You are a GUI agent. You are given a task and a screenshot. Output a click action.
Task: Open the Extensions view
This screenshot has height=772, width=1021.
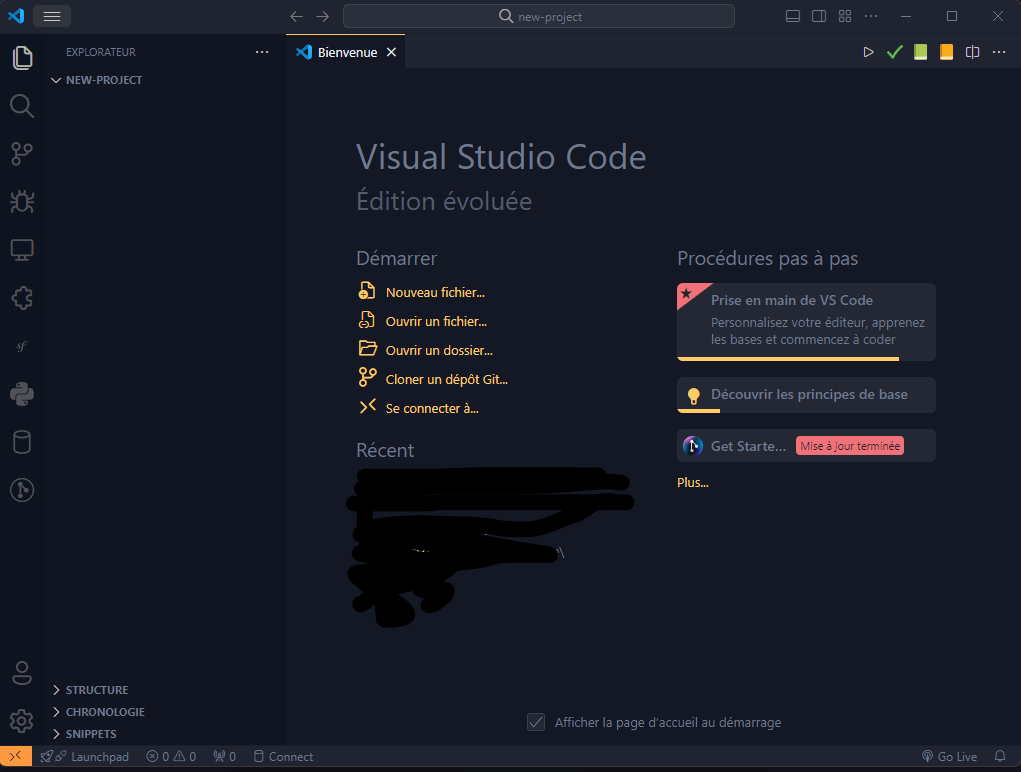22,298
